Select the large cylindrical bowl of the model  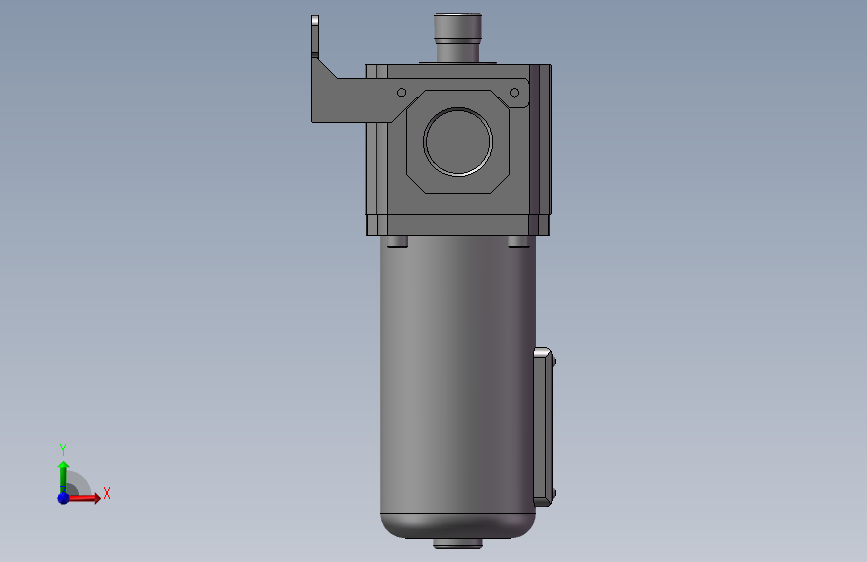[x=457, y=387]
